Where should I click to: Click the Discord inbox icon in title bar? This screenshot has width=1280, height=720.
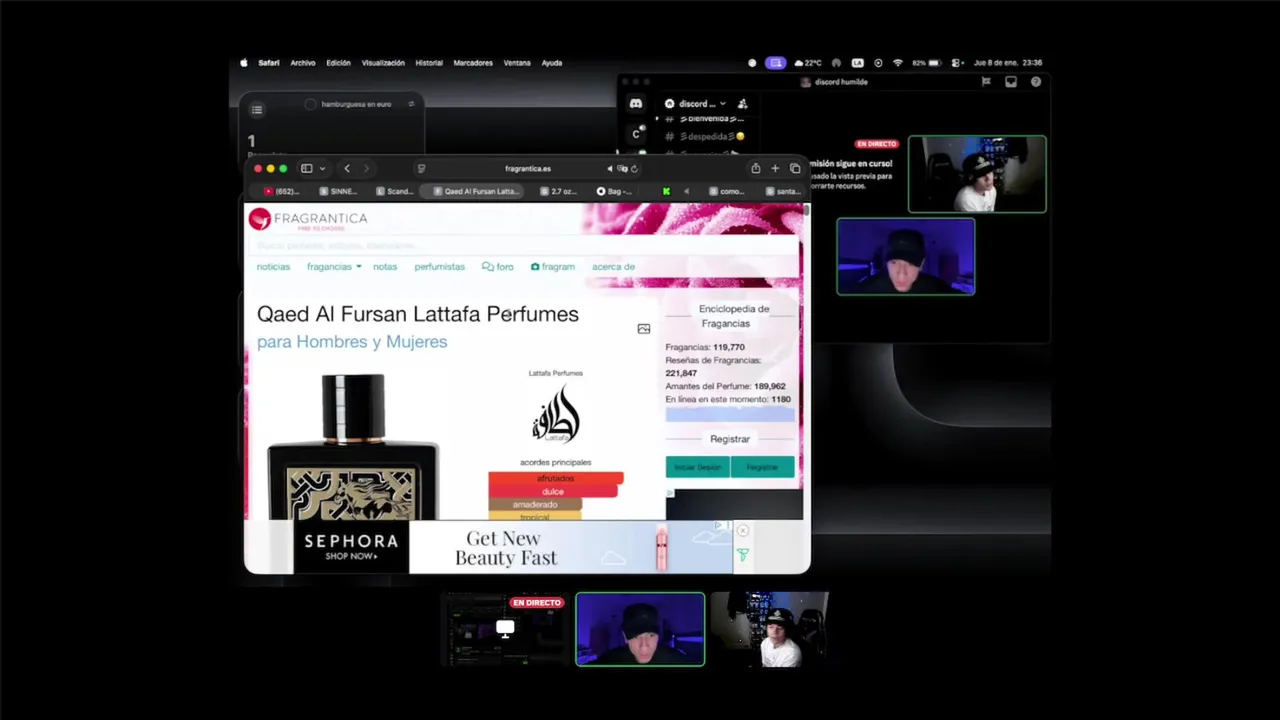(1011, 82)
